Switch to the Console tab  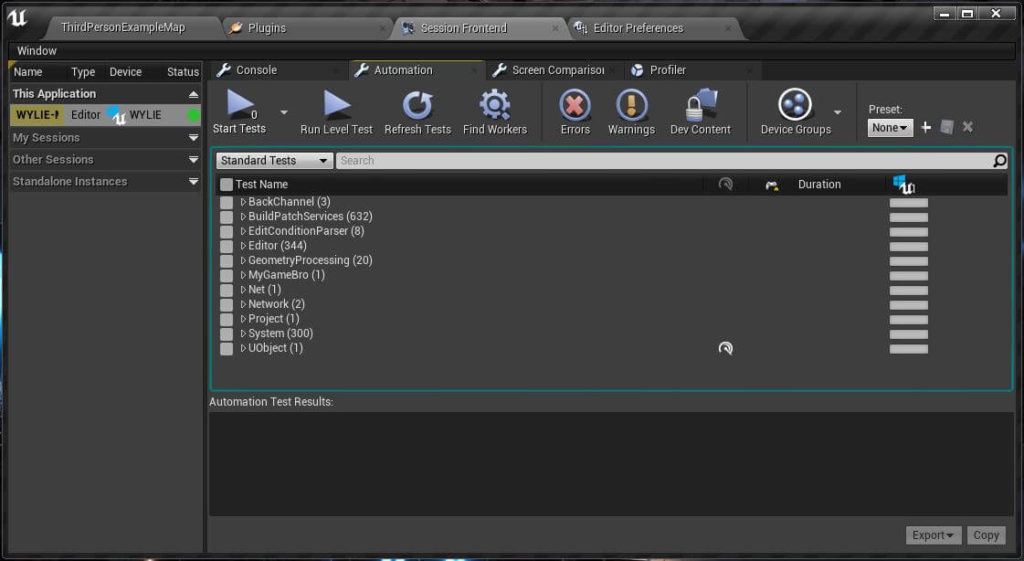pyautogui.click(x=279, y=70)
